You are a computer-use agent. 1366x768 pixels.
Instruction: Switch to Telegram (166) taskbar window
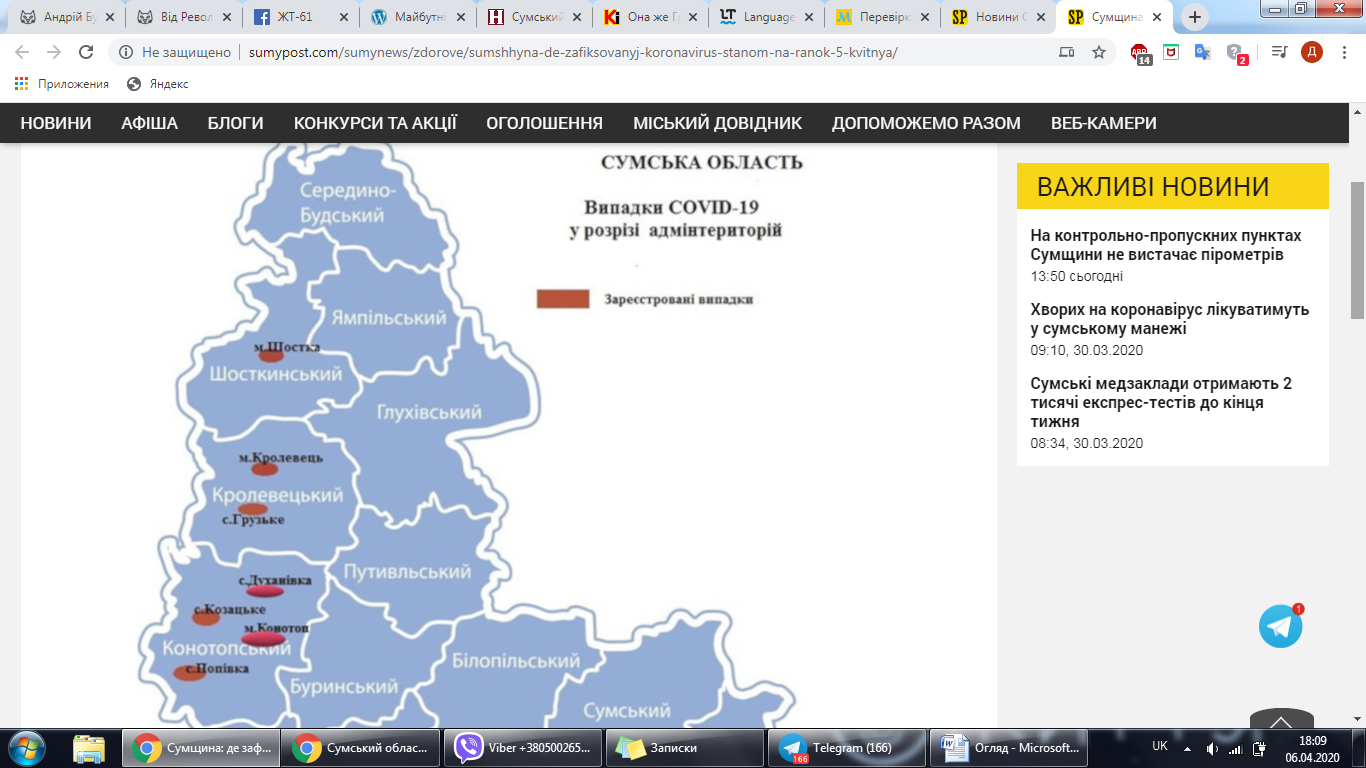(x=845, y=747)
